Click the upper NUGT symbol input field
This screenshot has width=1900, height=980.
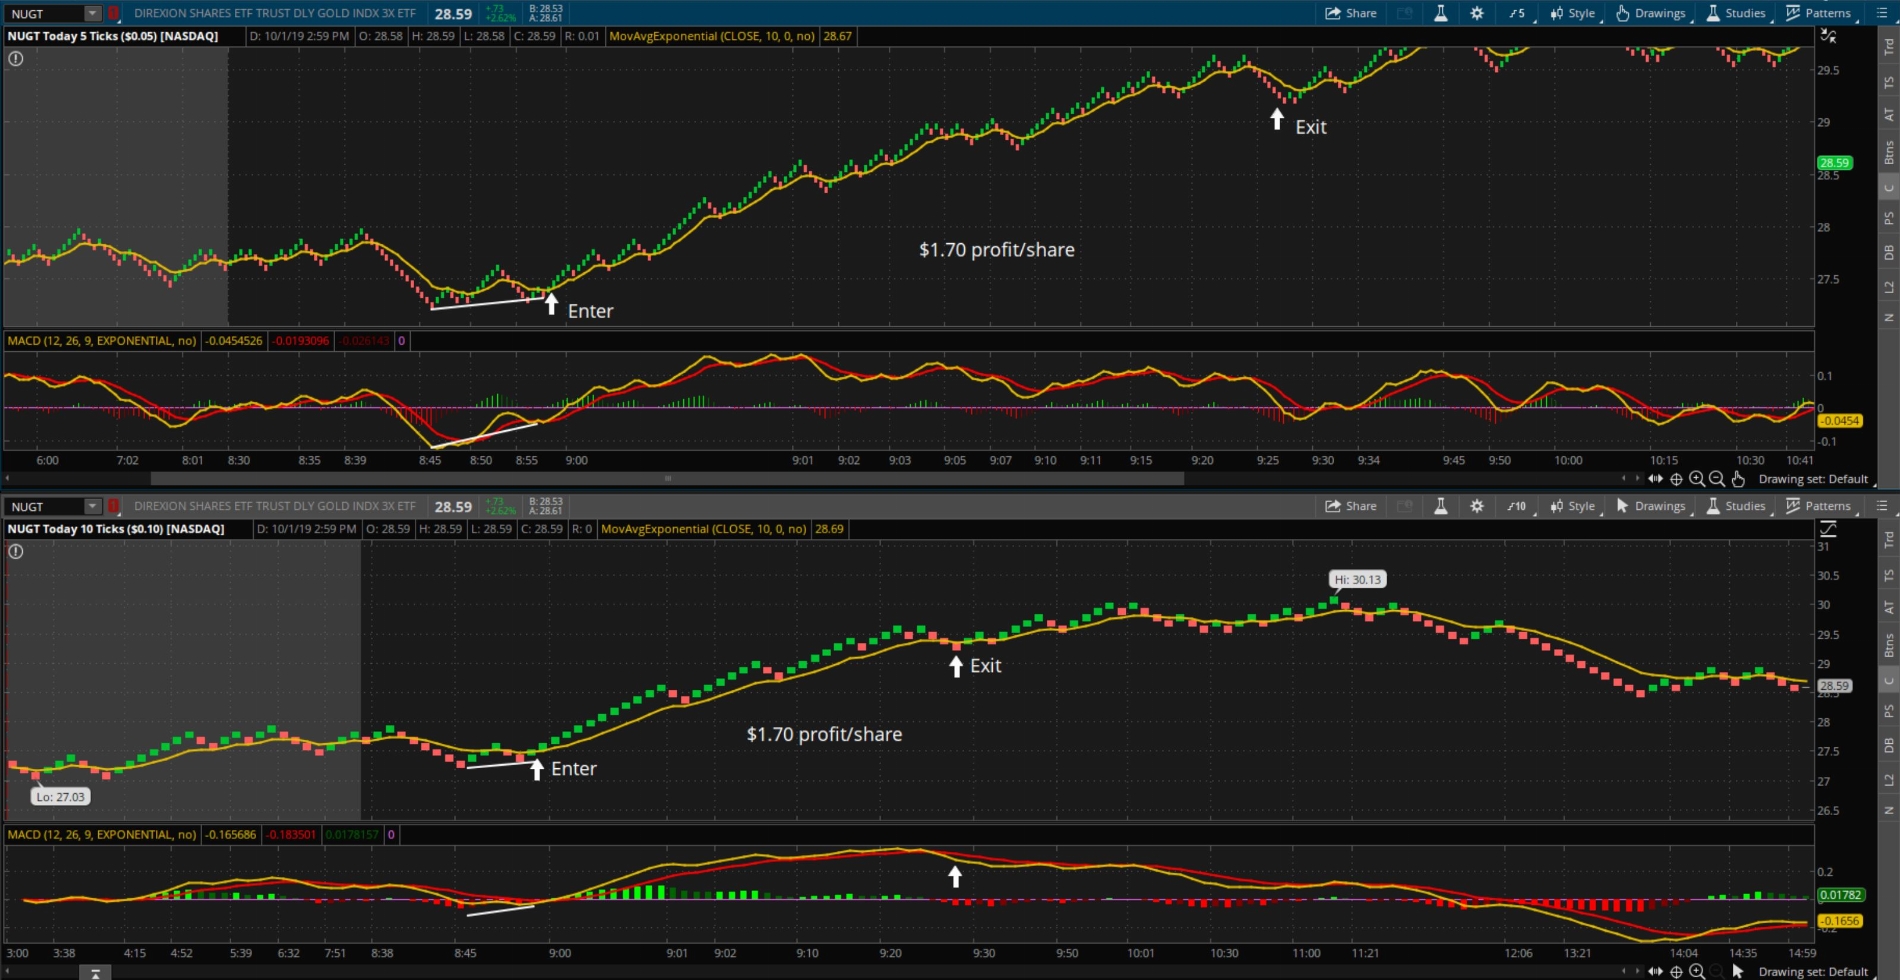point(44,13)
